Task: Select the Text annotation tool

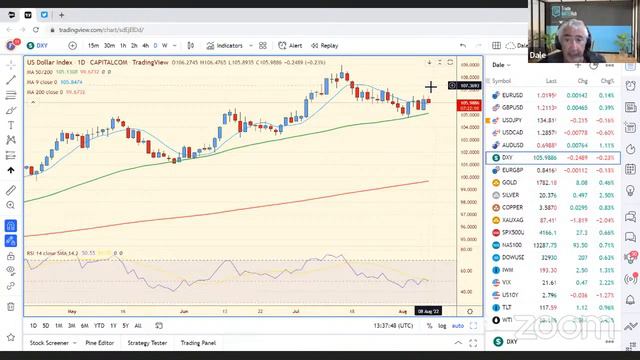Action: click(11, 125)
